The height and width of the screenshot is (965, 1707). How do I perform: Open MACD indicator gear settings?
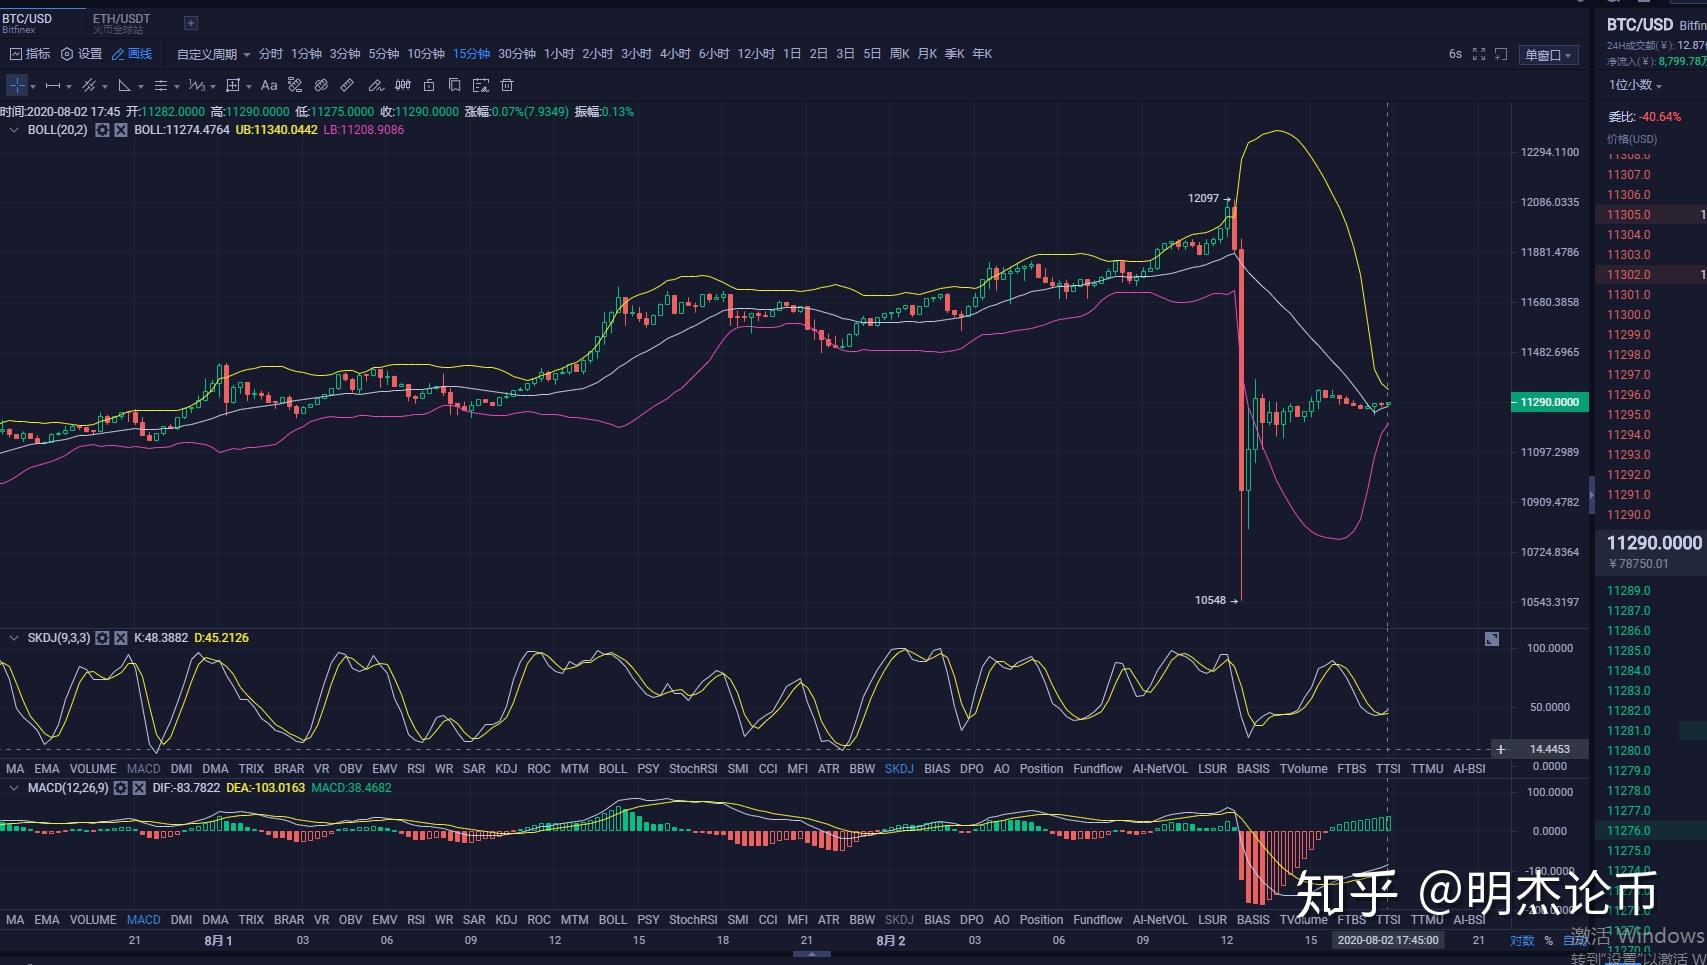(121, 788)
